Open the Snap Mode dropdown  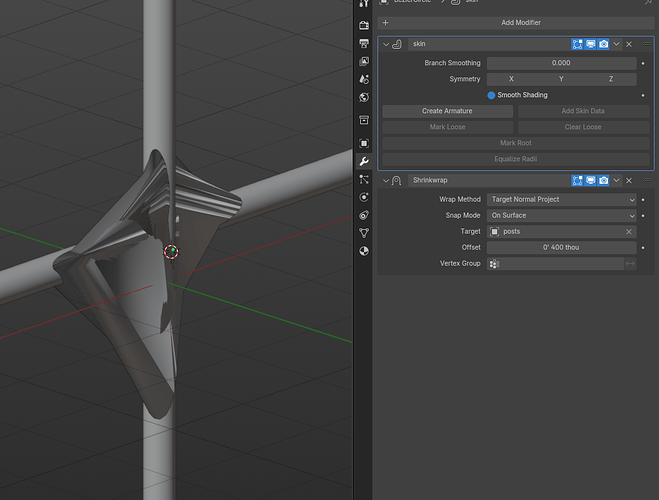(x=561, y=216)
